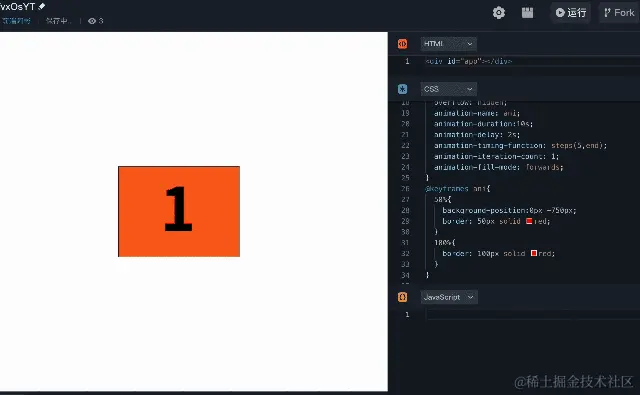Click the animation-fill-mode code line

click(498, 167)
